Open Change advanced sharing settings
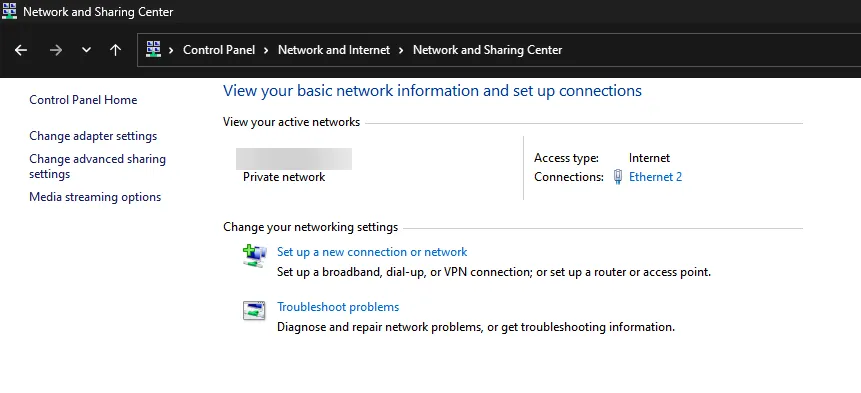861x393 pixels. tap(97, 166)
